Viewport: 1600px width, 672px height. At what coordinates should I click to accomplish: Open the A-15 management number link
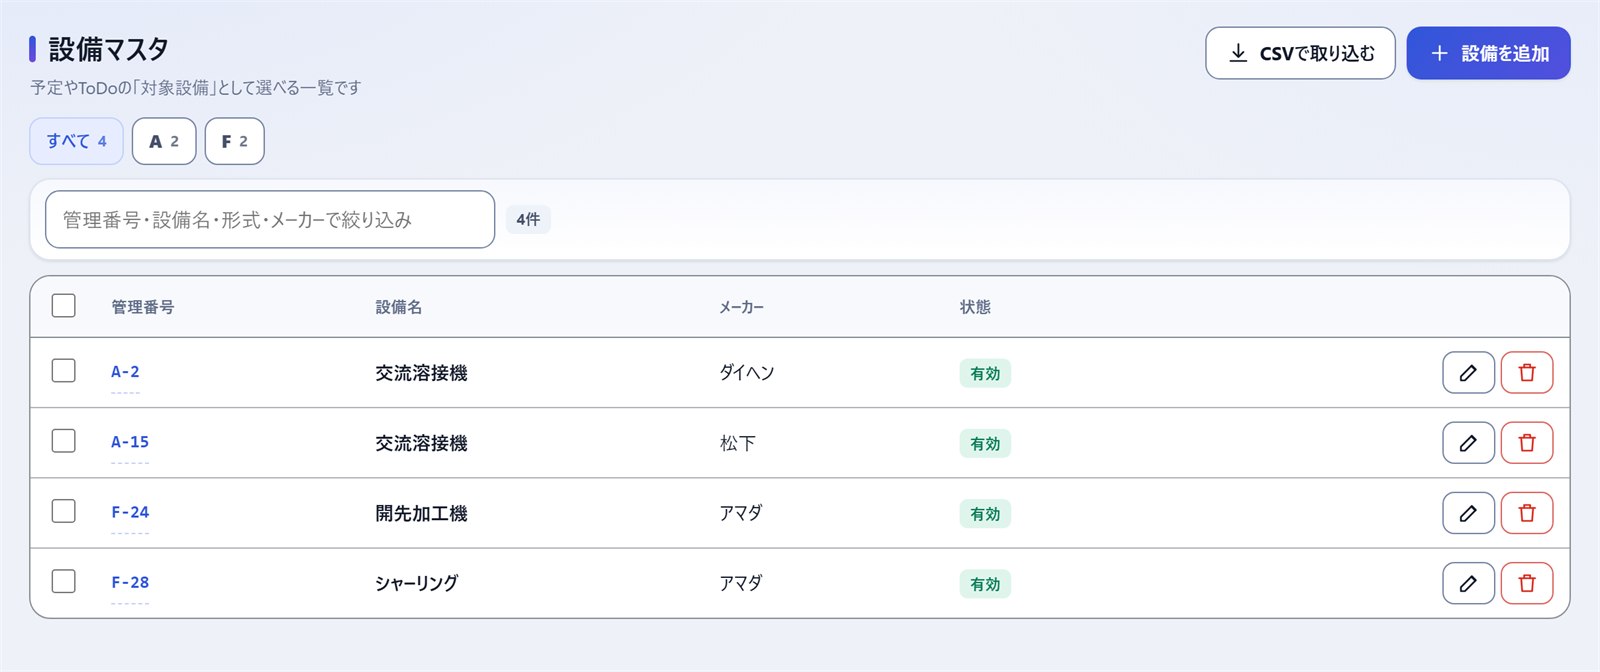[130, 442]
